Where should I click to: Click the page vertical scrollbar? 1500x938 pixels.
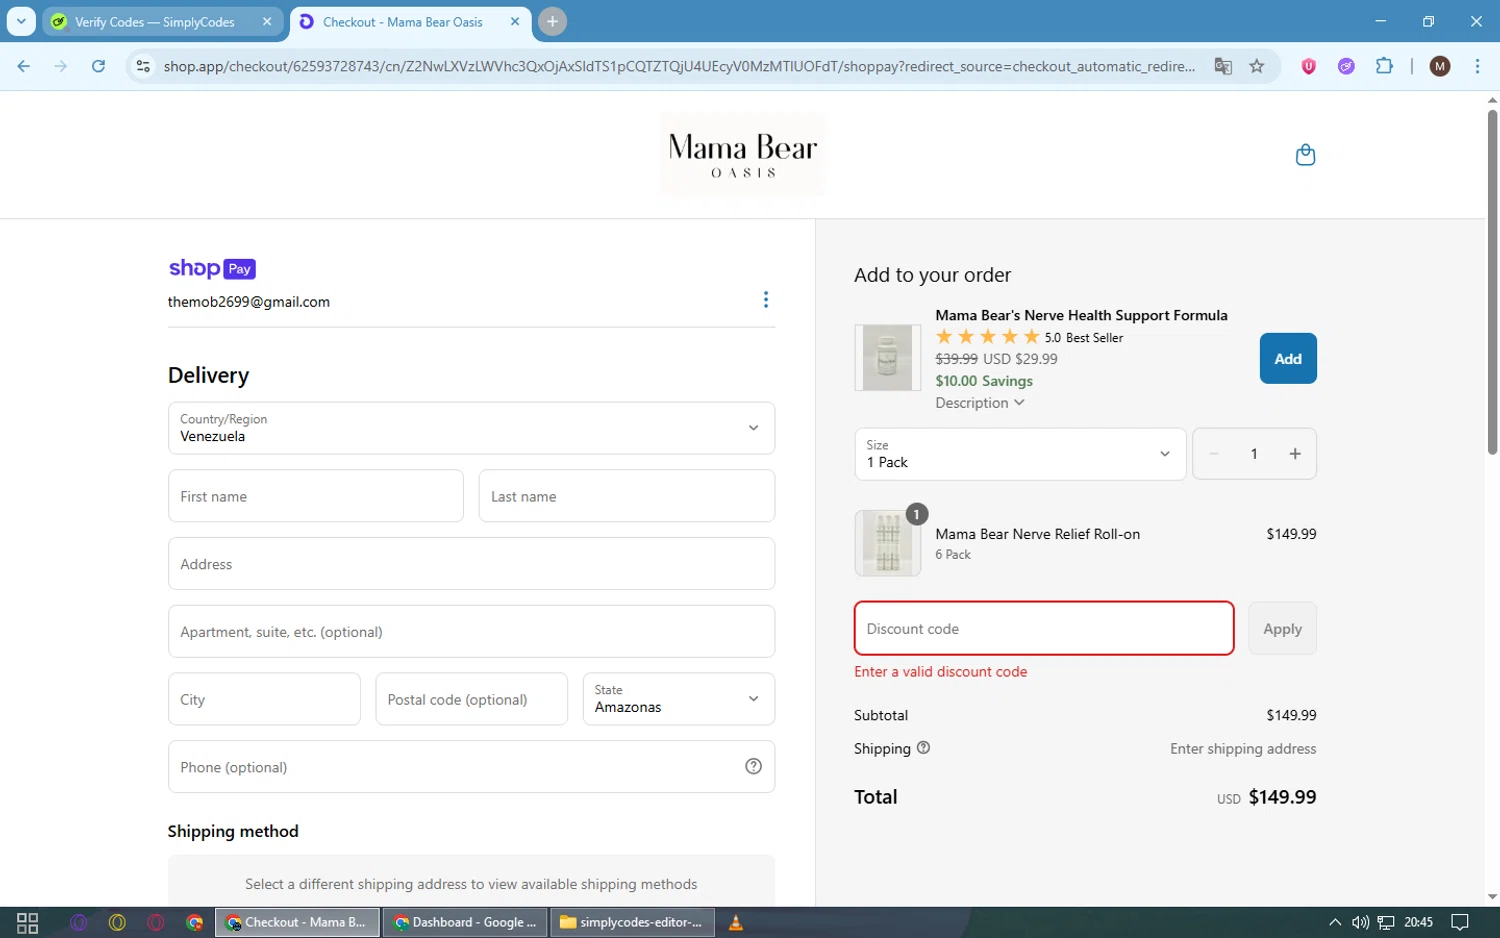[1492, 280]
